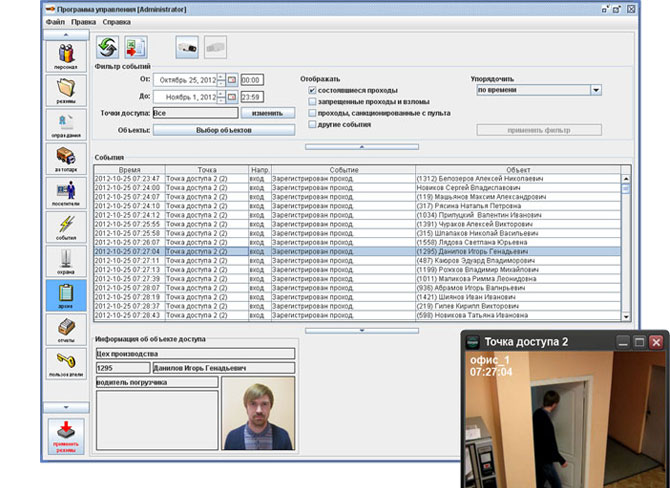Open the Справка menu
The height and width of the screenshot is (488, 670).
coord(117,22)
